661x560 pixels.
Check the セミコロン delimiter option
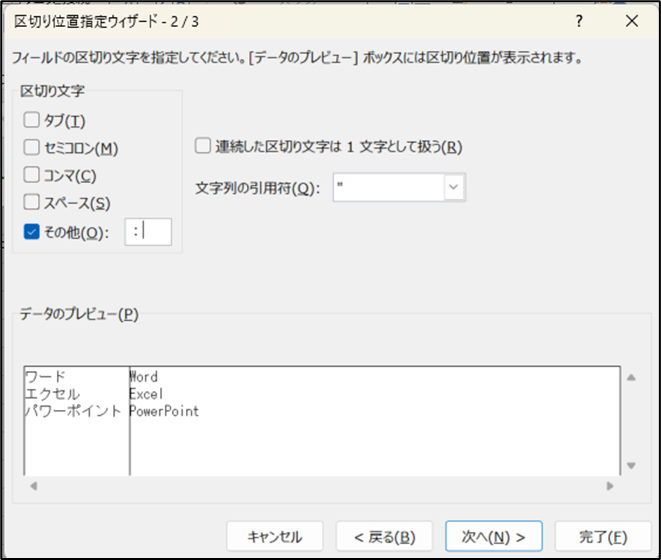click(32, 149)
